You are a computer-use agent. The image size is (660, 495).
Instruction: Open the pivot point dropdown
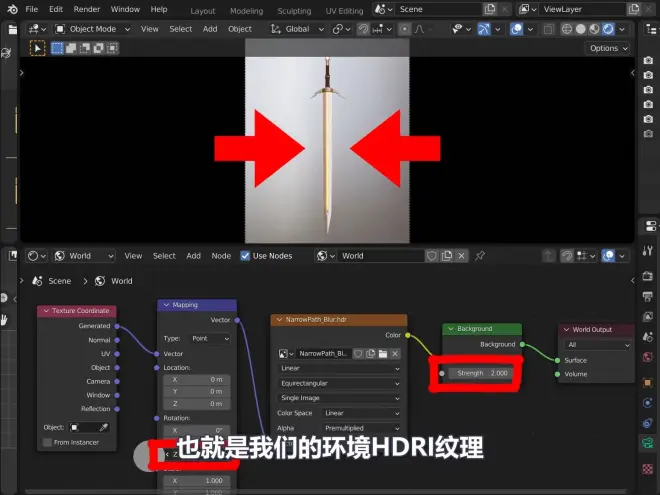pyautogui.click(x=341, y=29)
